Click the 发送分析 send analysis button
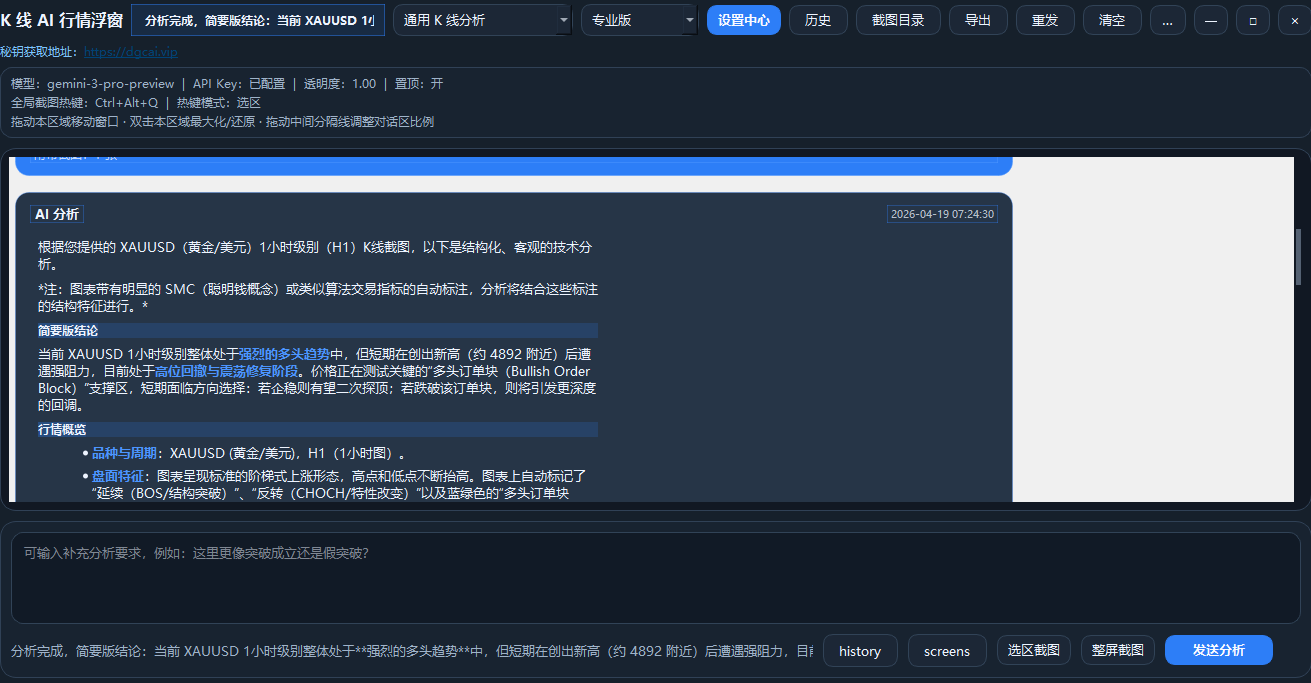 coord(1218,650)
